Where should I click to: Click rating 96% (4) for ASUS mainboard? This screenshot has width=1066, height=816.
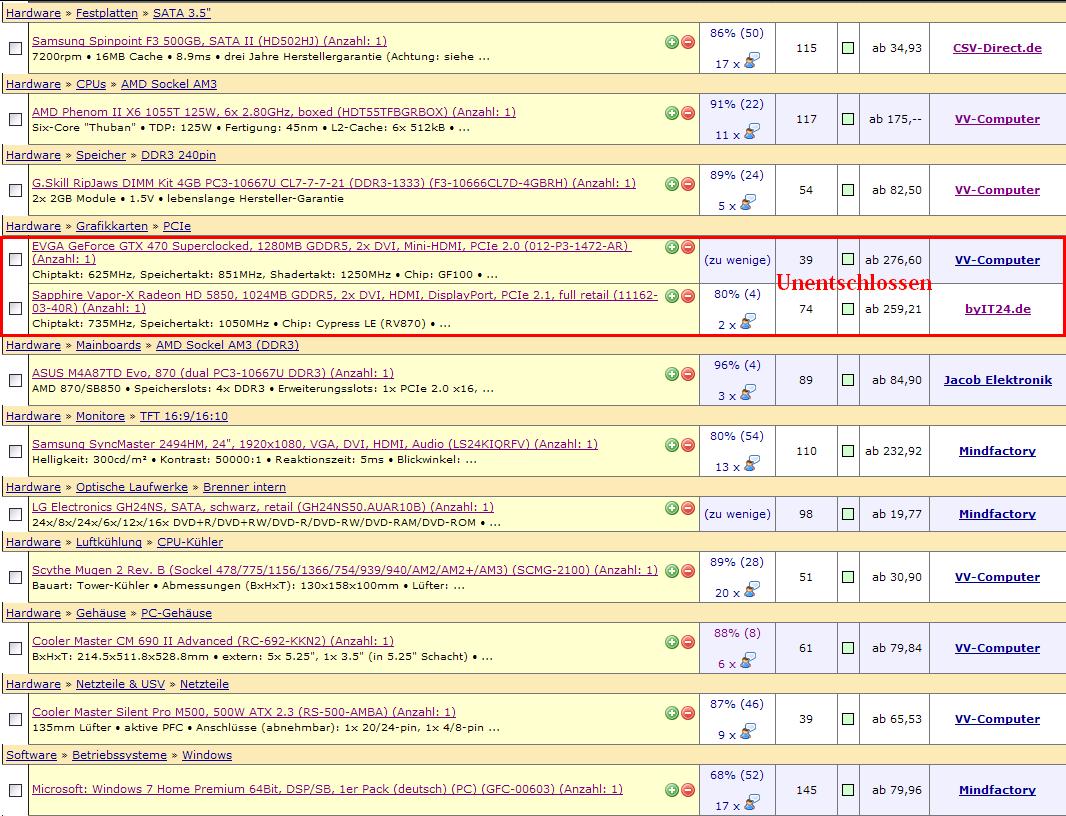[x=737, y=365]
